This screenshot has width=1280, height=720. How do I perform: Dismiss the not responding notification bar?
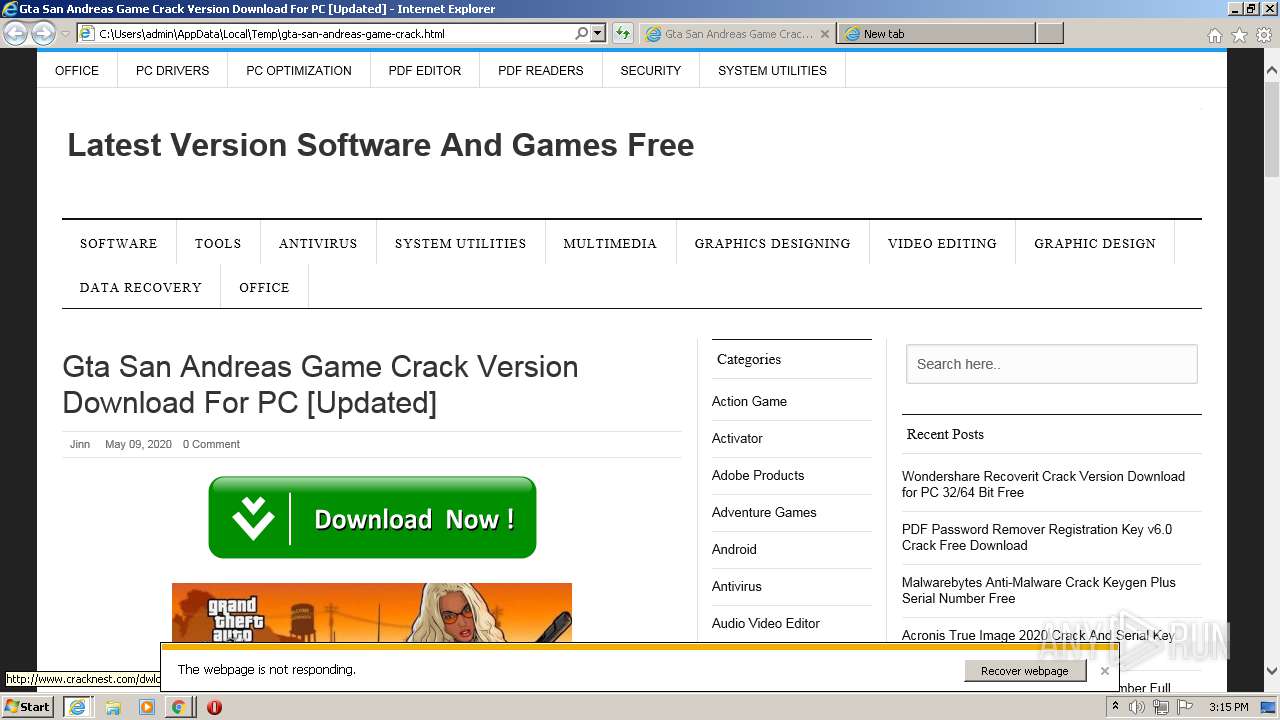pos(1104,671)
